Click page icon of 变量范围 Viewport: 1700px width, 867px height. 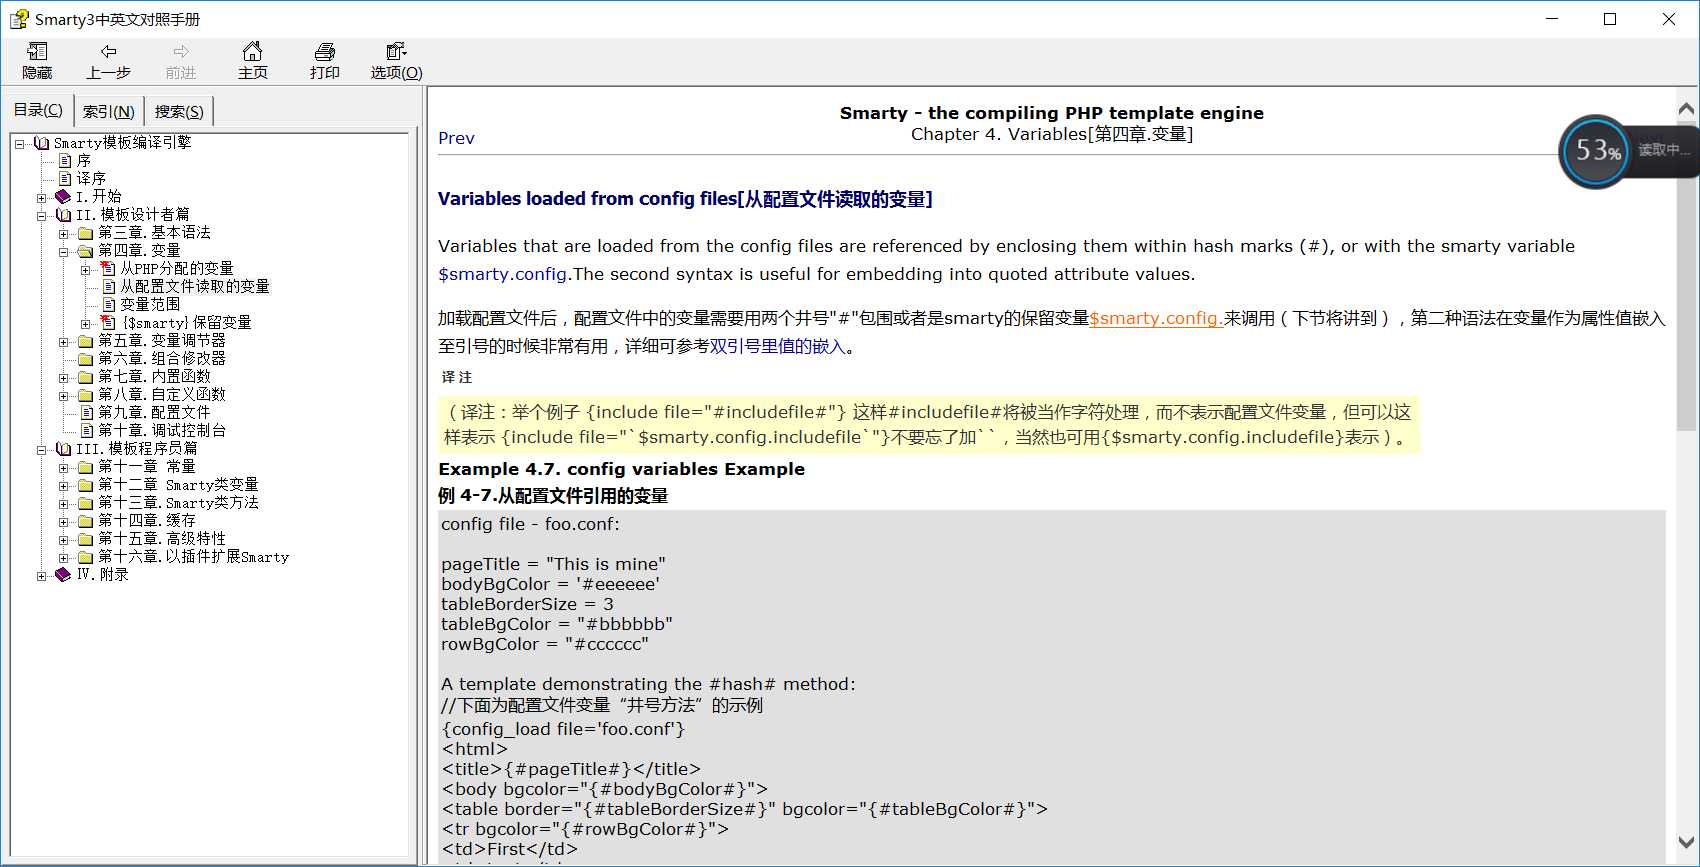coord(109,305)
